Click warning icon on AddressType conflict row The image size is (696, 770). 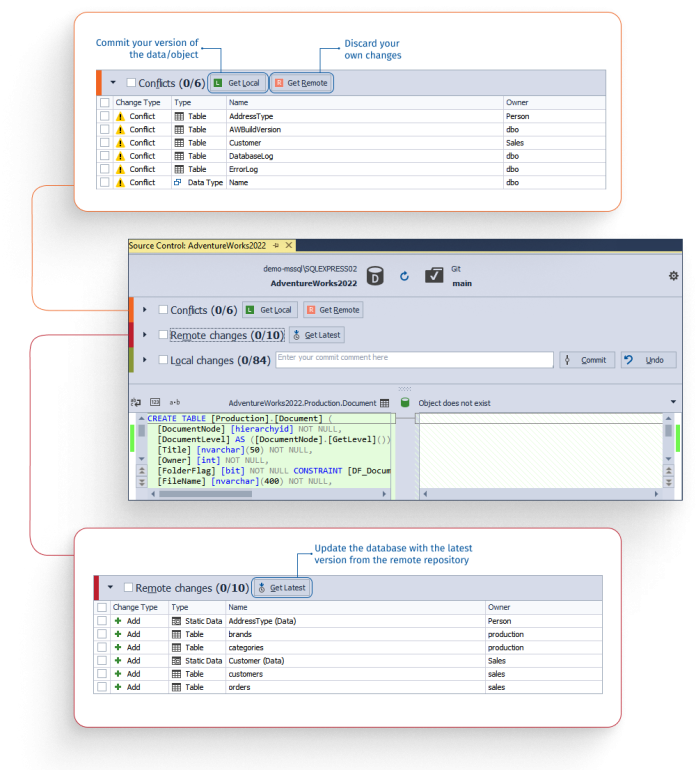coord(120,116)
